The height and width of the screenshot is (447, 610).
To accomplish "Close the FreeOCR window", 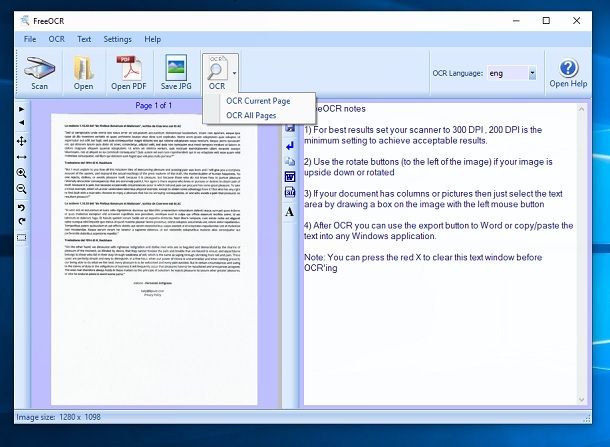I will click(577, 21).
